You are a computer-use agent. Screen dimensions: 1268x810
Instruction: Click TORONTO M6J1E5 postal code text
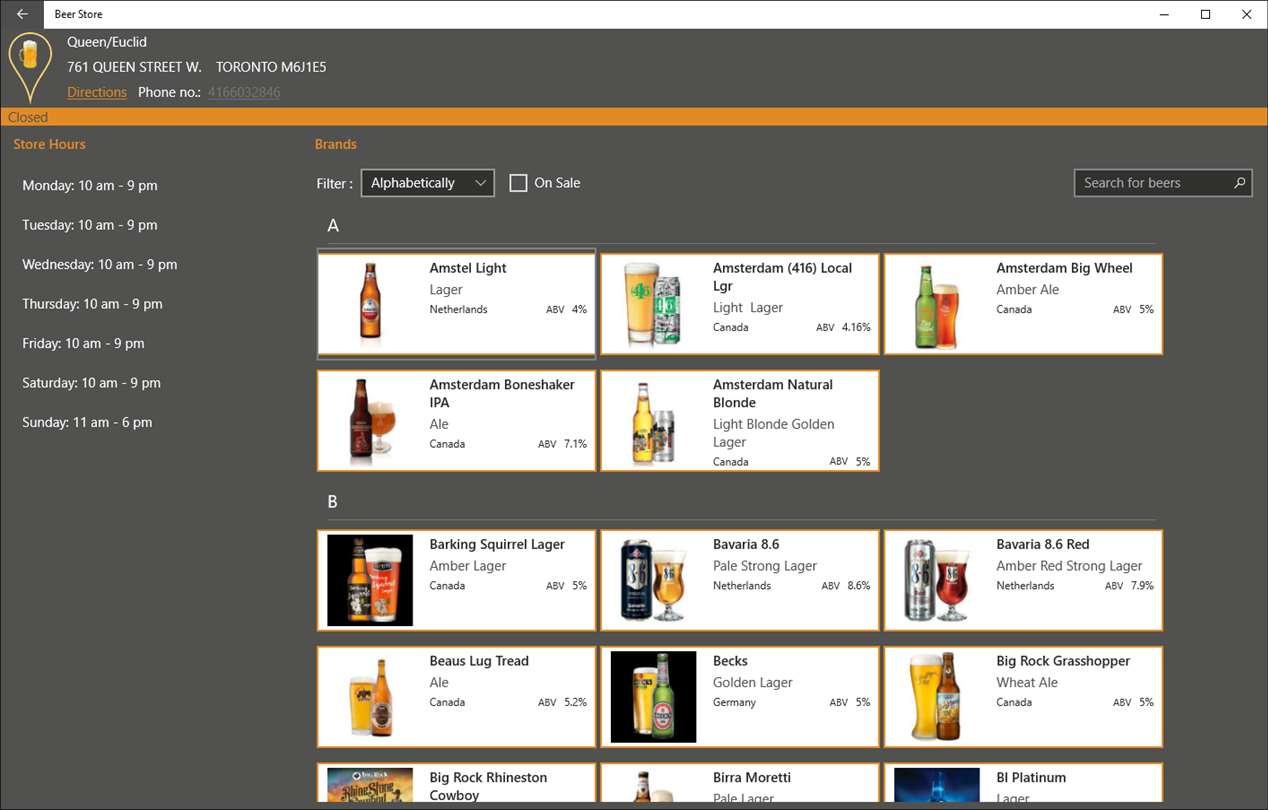(271, 67)
